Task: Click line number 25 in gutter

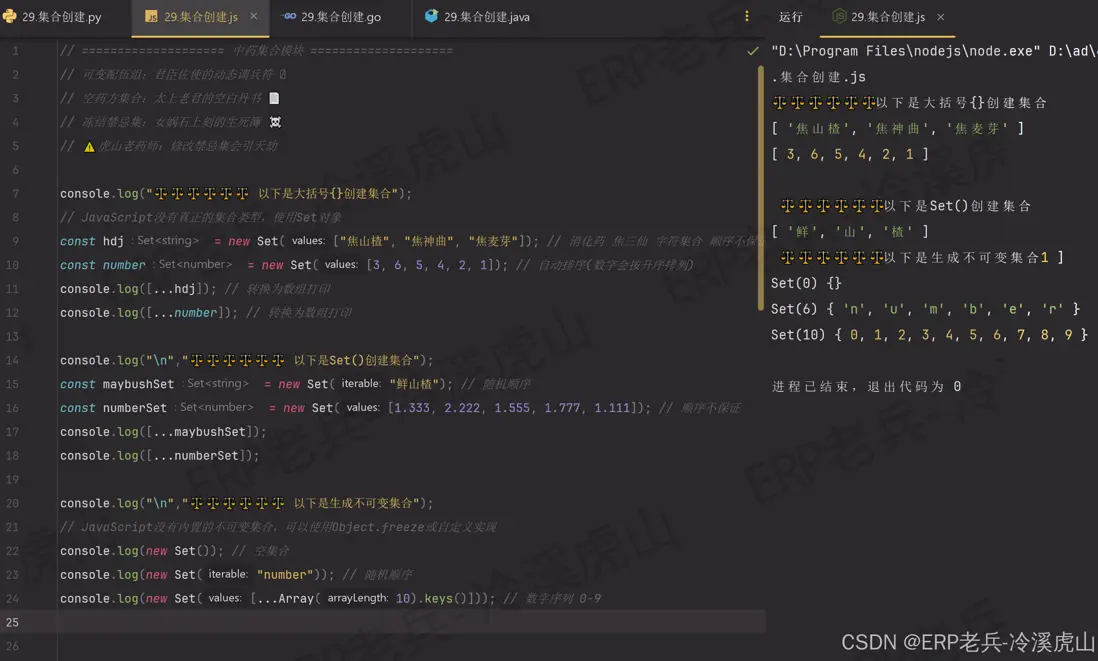Action: (x=12, y=622)
